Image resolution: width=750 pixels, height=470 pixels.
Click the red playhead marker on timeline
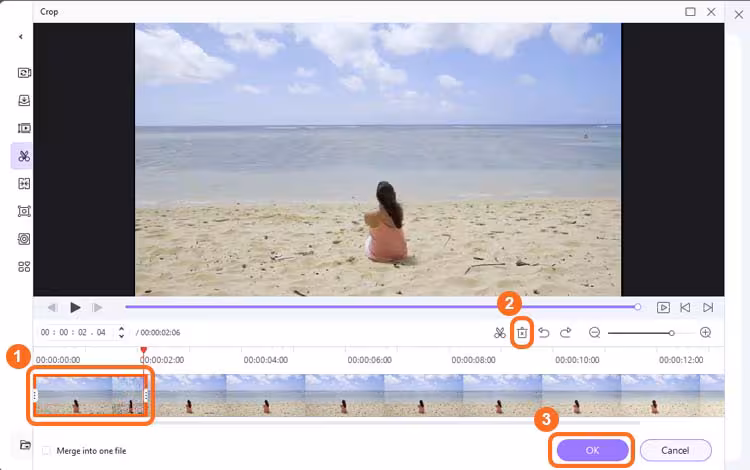(143, 350)
